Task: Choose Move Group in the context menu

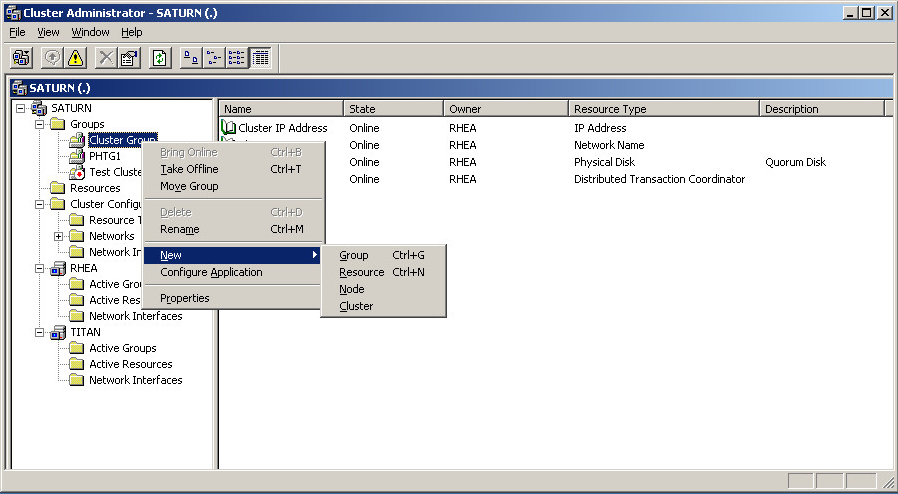Action: (x=234, y=186)
